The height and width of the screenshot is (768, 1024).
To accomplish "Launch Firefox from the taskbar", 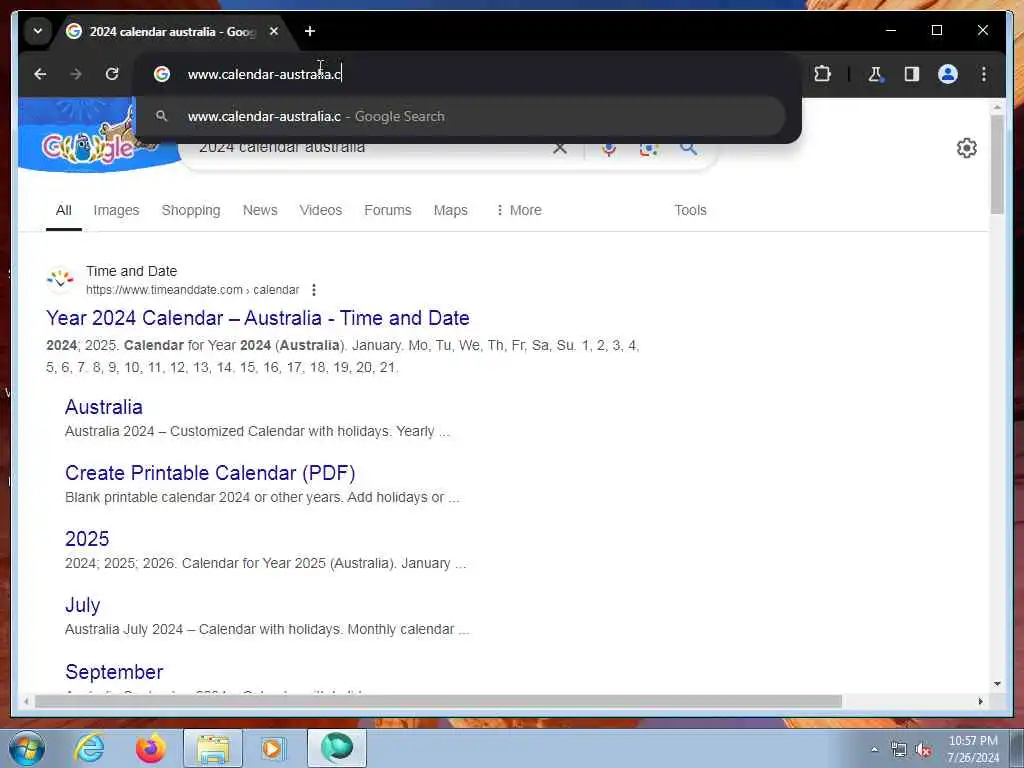I will [150, 748].
